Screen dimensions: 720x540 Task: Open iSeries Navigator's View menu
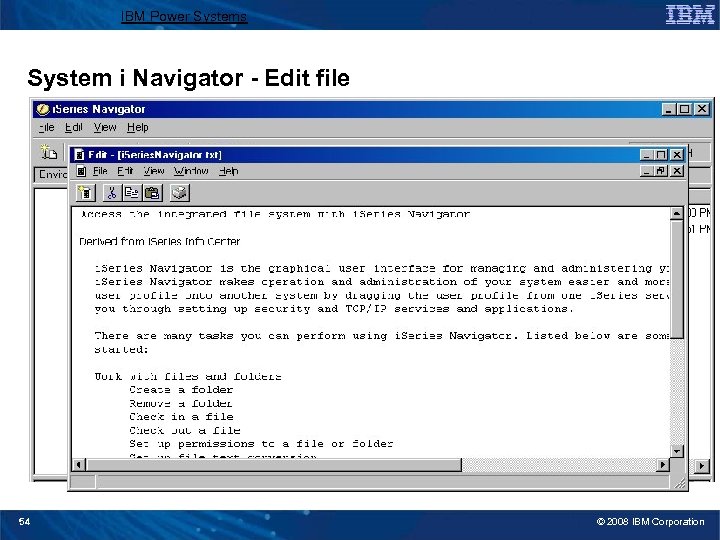(x=105, y=127)
